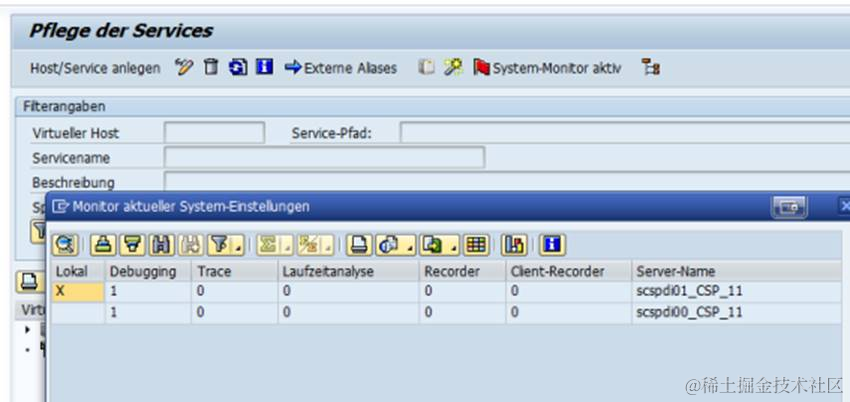
Task: Click the views icon after print
Action: point(388,245)
